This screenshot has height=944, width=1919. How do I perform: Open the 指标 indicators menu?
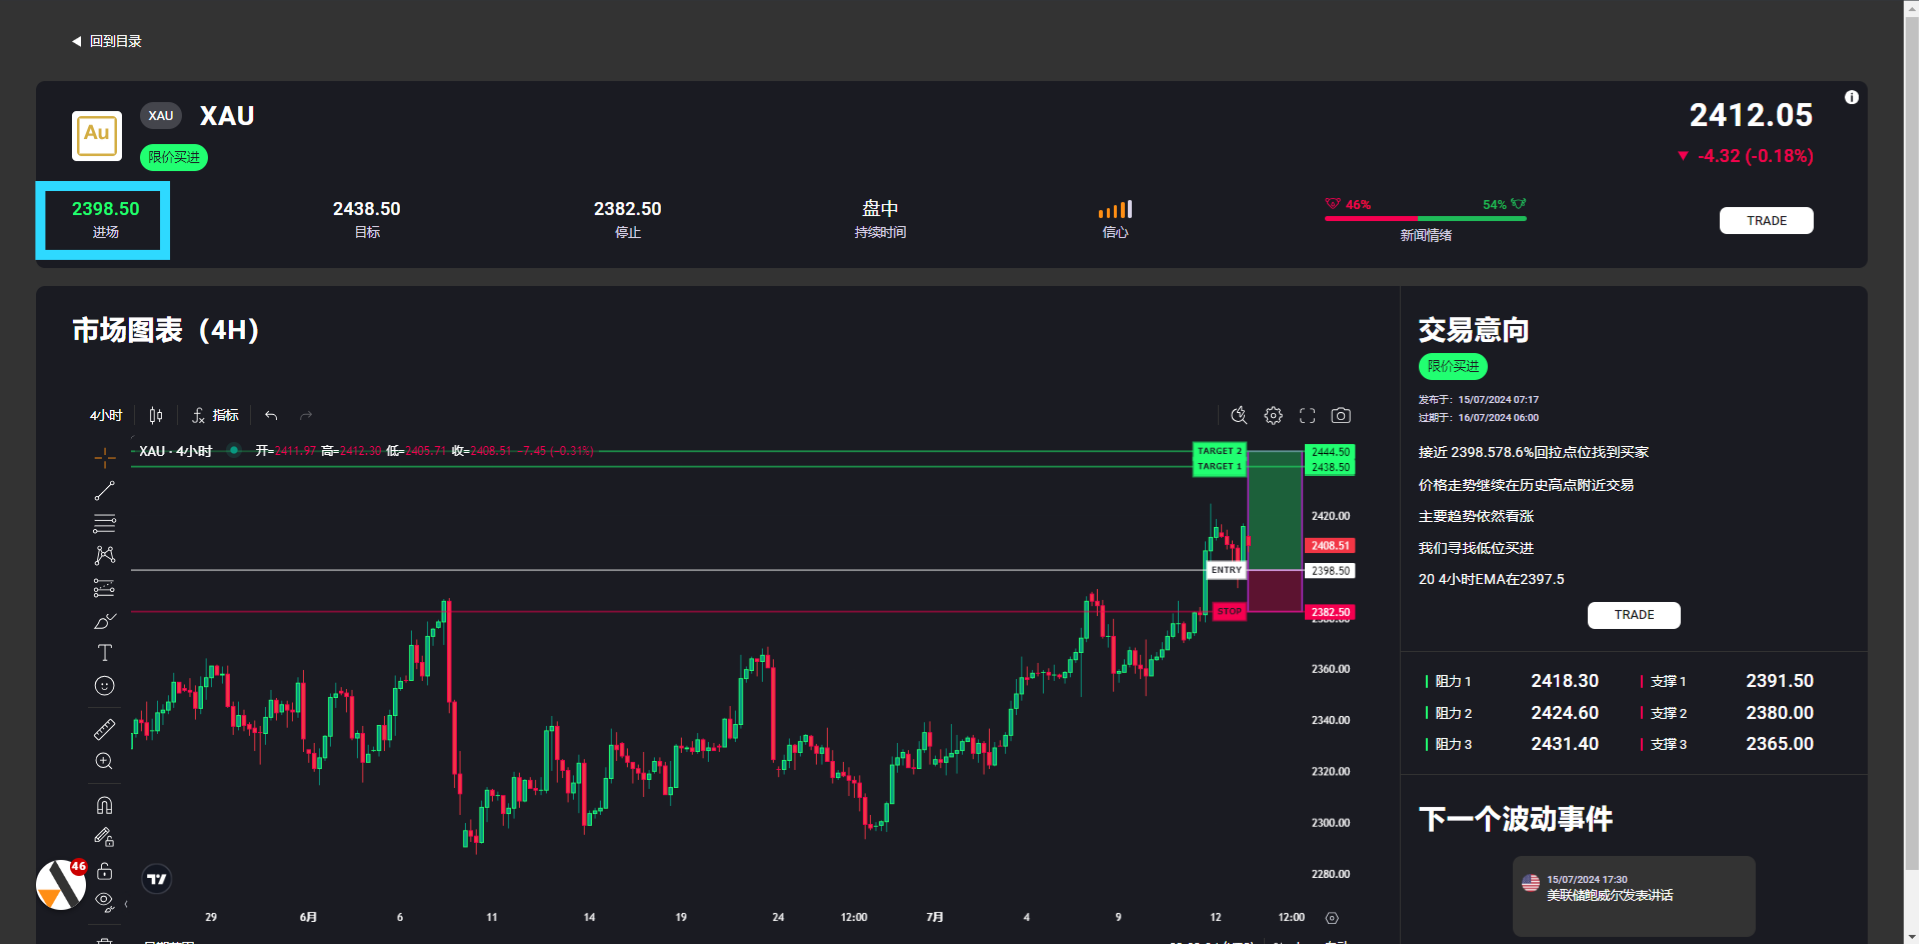click(x=216, y=415)
